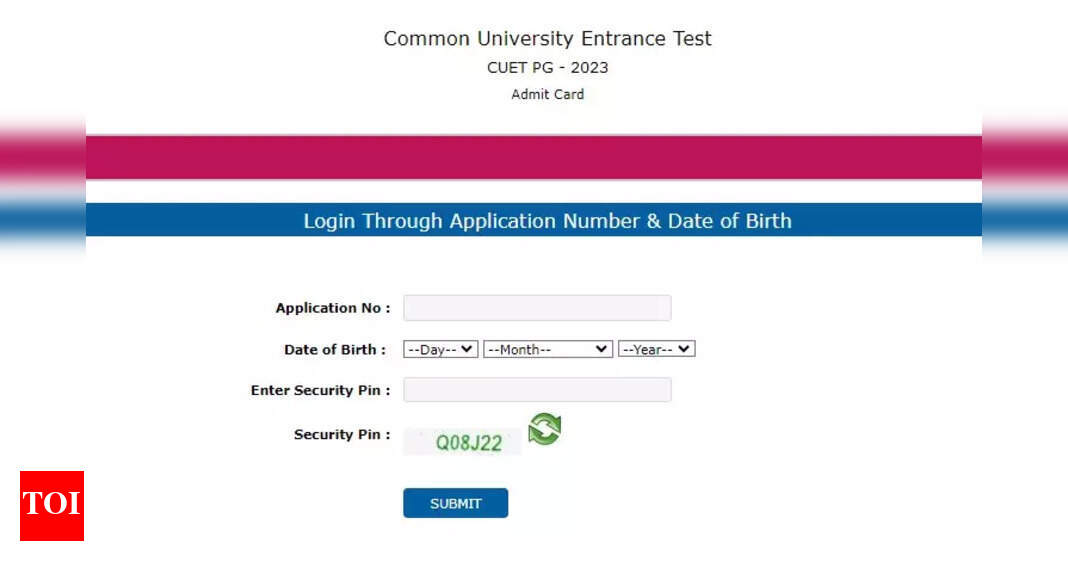1068x580 pixels.
Task: Click the Year dropdown arrow
Action: point(684,349)
